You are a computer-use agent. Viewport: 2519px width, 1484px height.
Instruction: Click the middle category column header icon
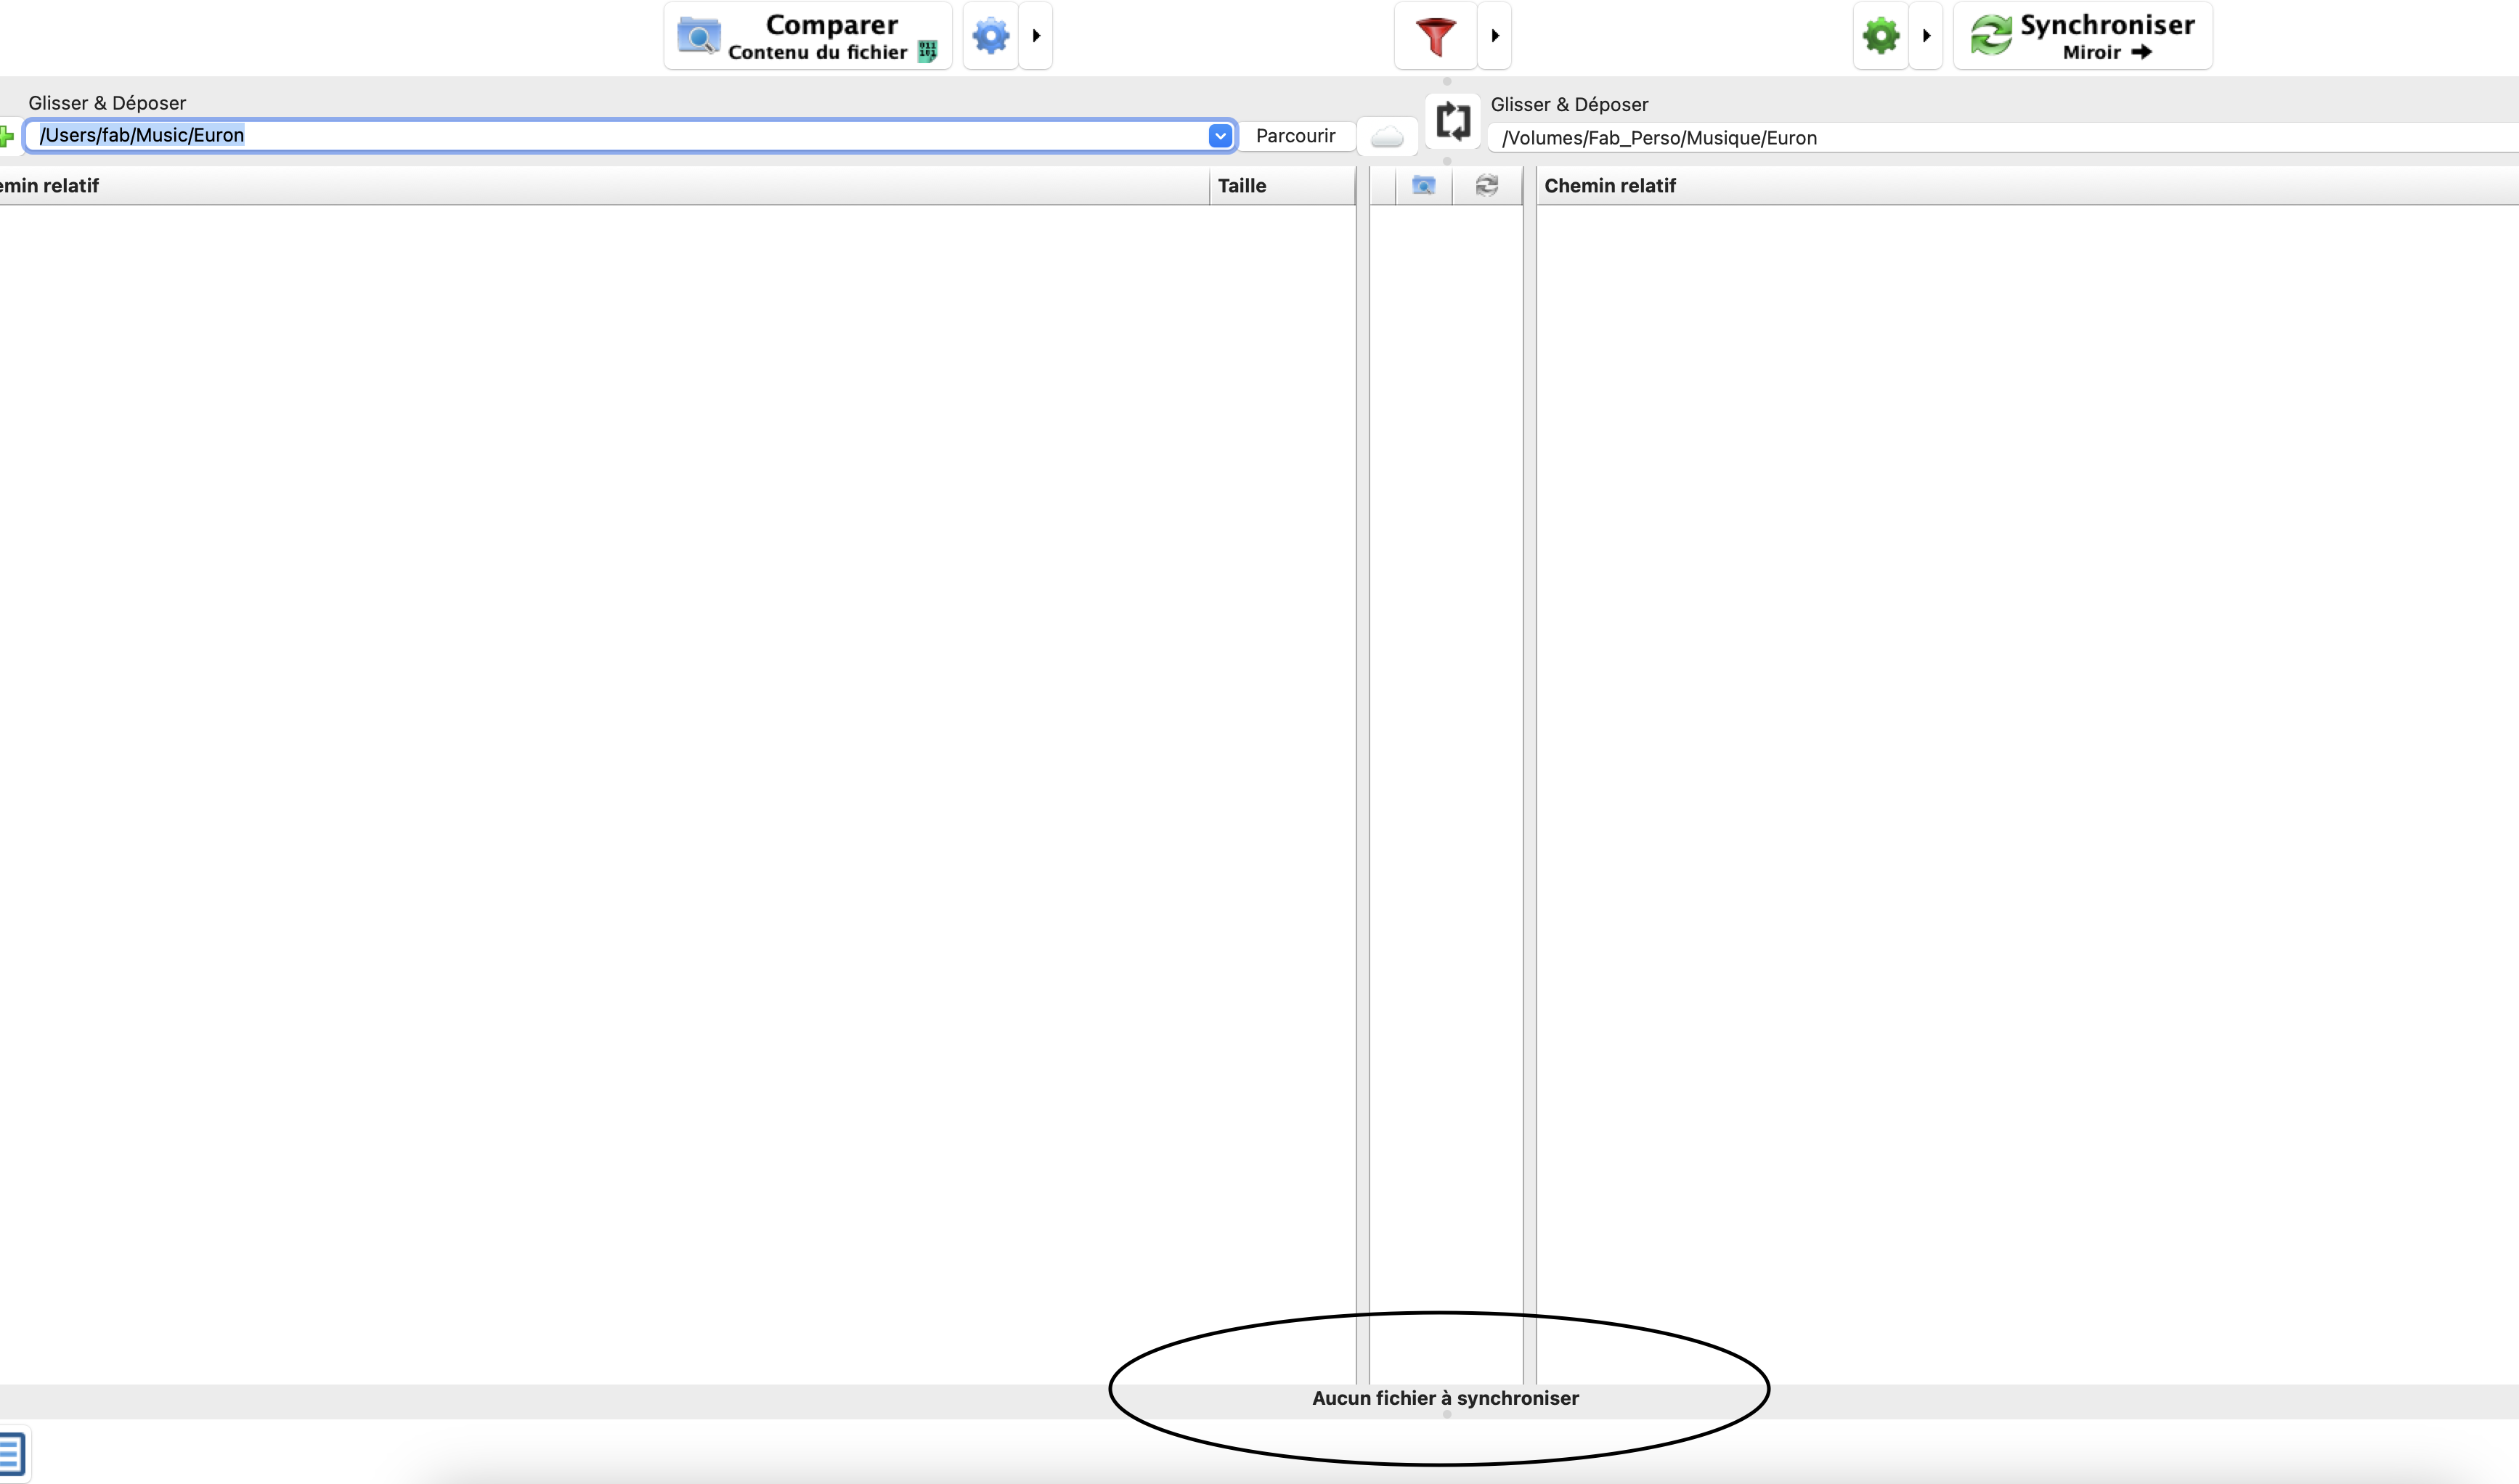1424,186
